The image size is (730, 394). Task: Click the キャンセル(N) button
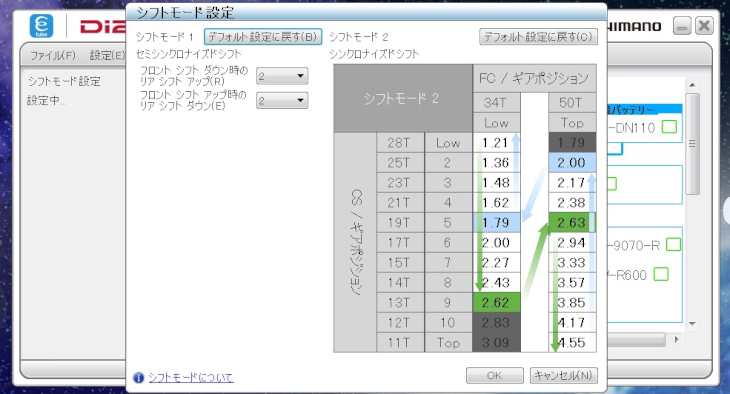pos(563,375)
